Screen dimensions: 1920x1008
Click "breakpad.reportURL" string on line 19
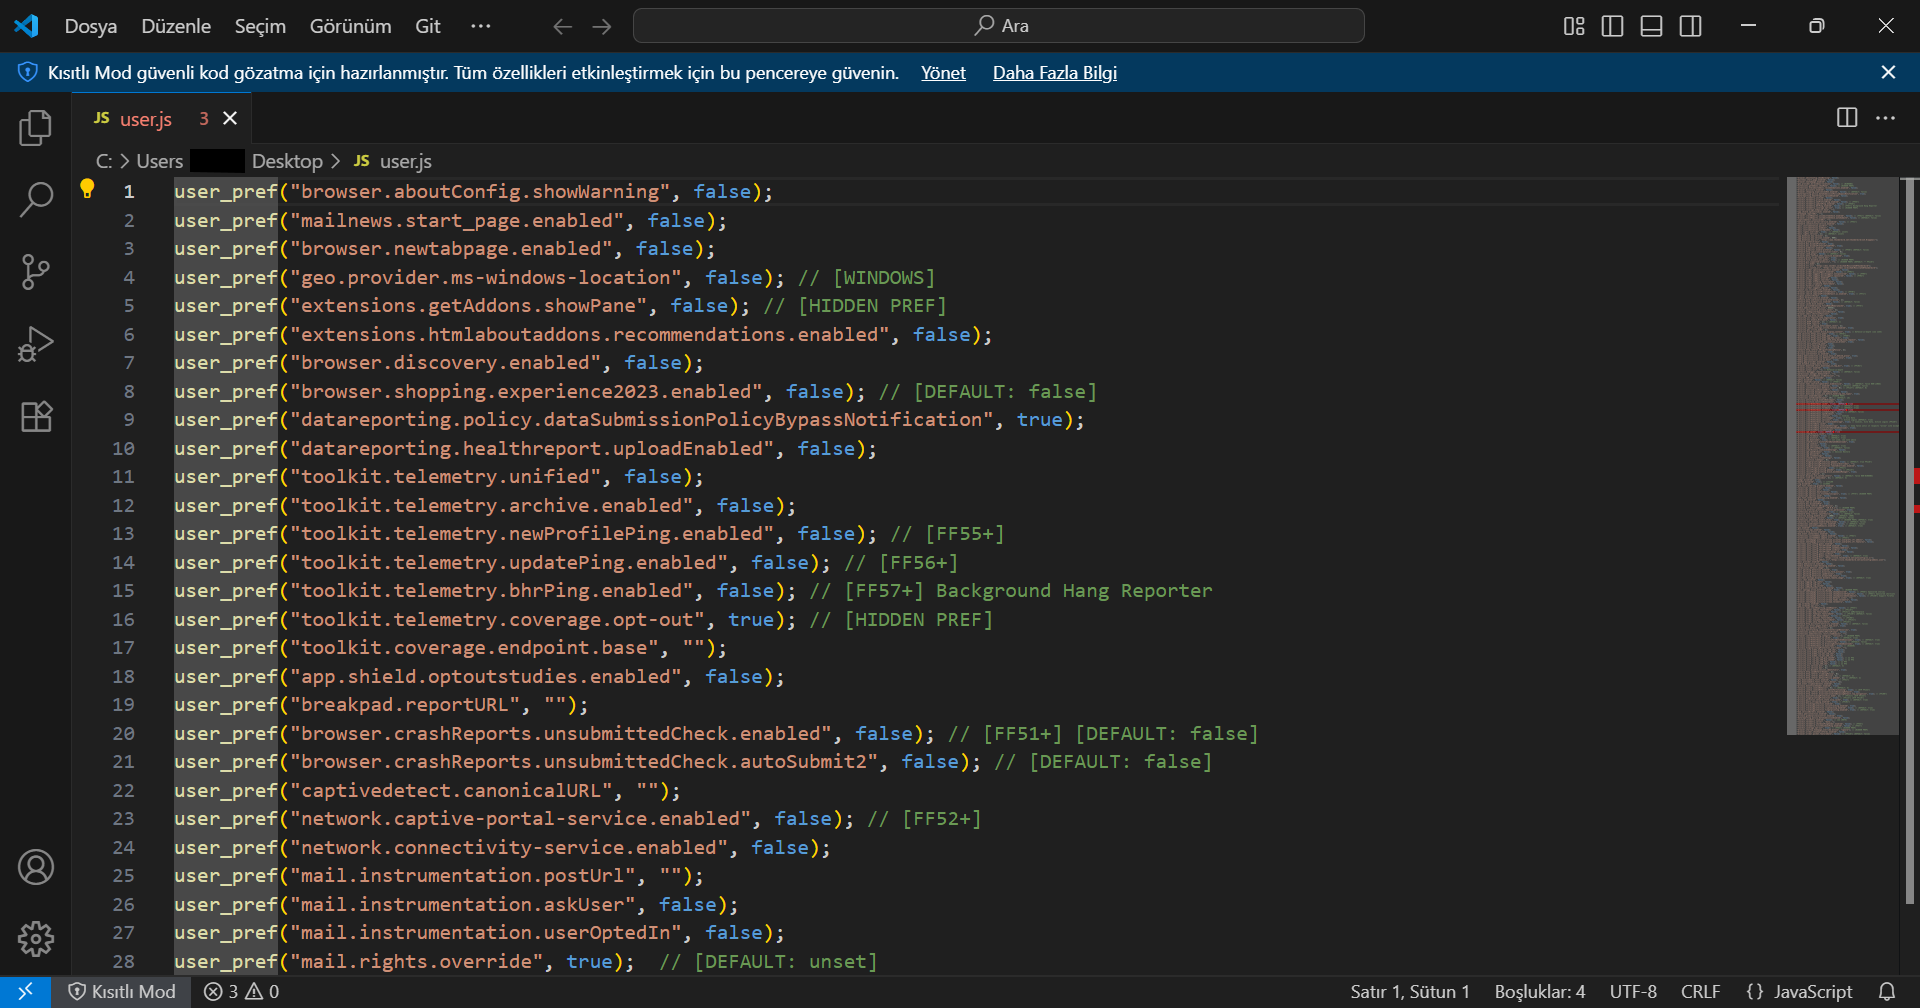tap(405, 704)
